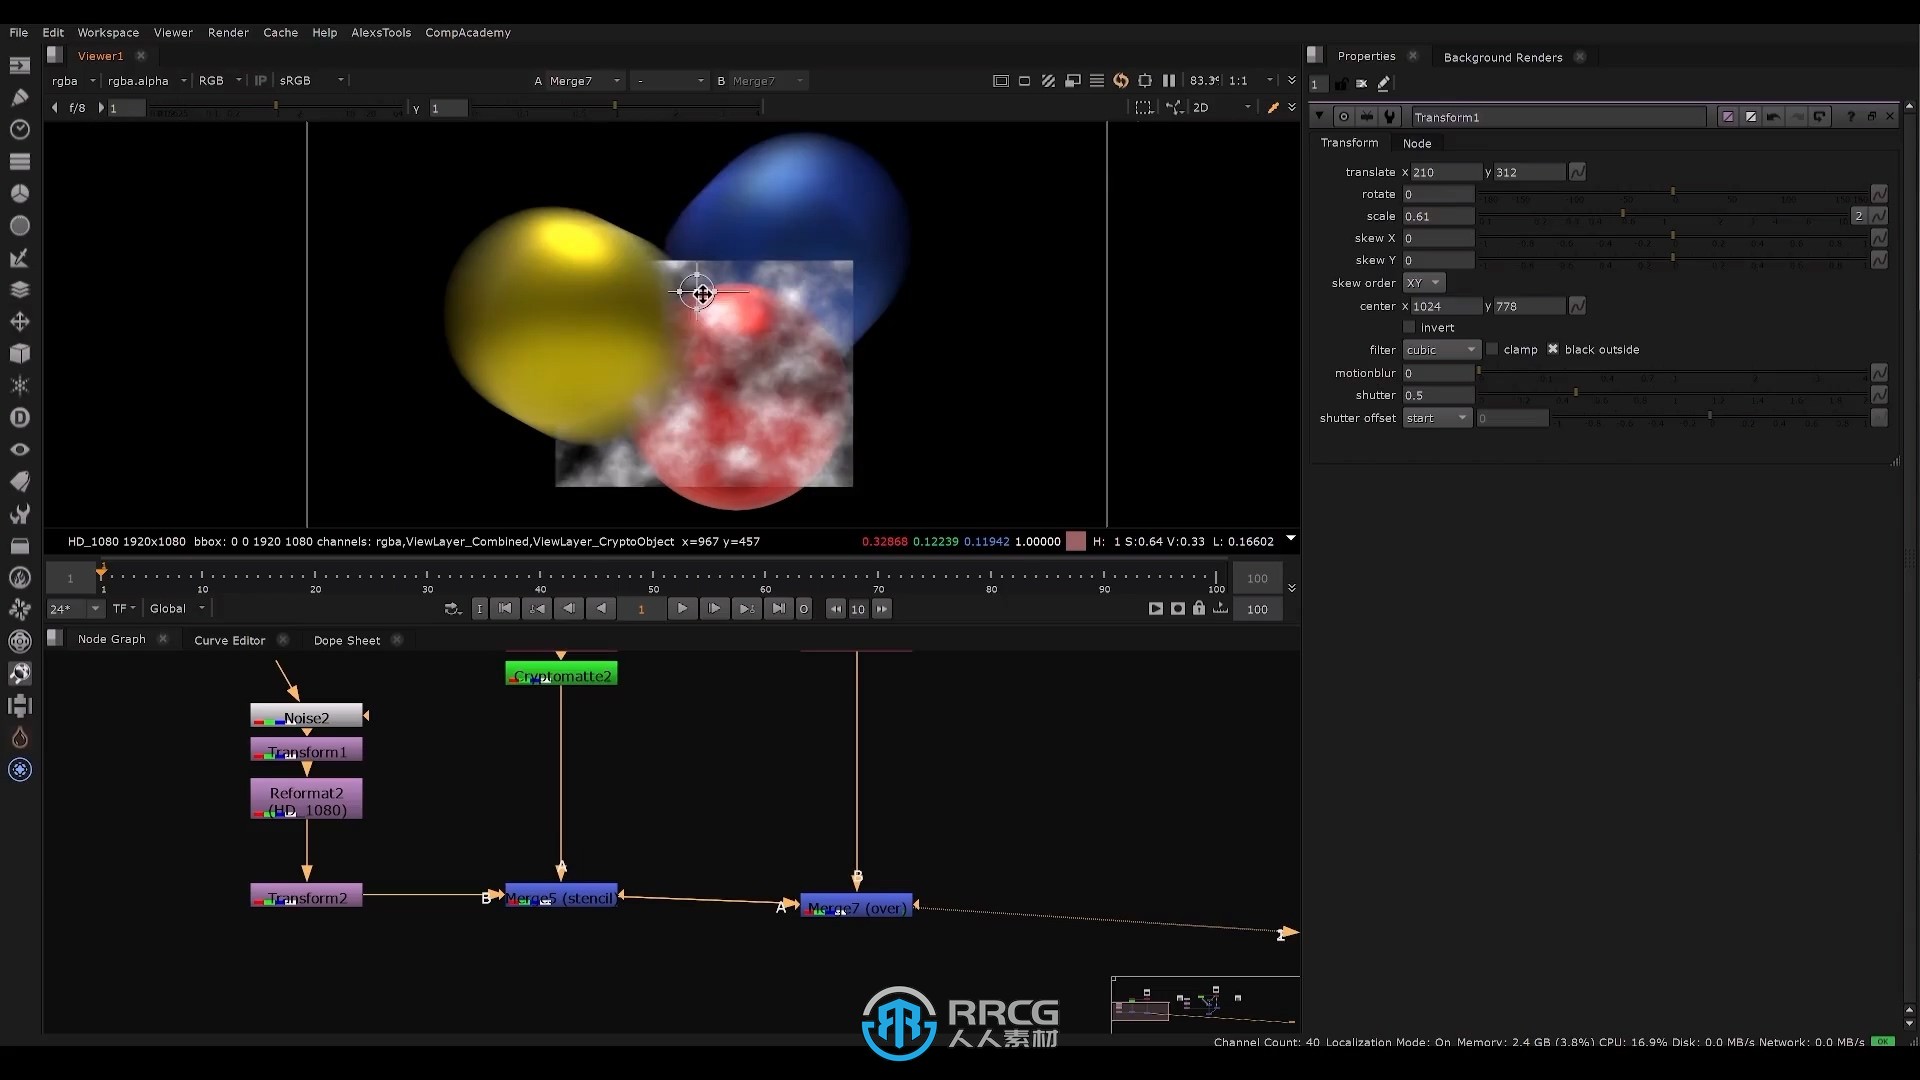Click the wrench icon in Transform1 header
This screenshot has height=1080, width=1920.
[x=1389, y=117]
